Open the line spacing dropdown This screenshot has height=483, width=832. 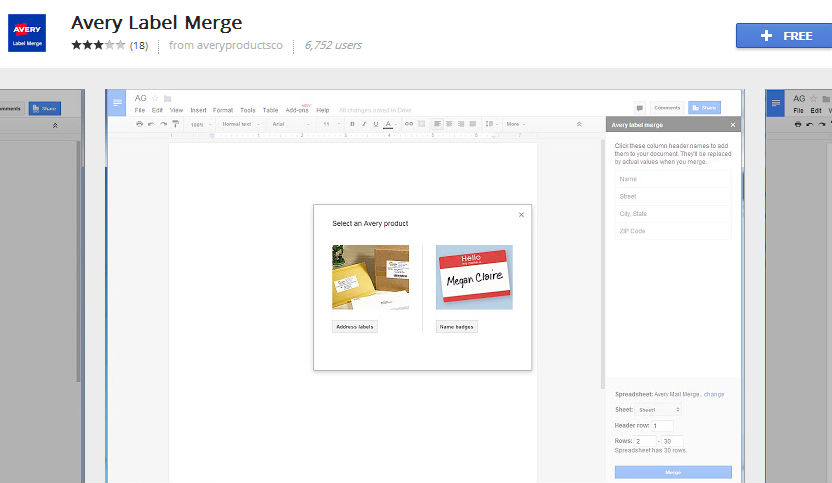pos(491,124)
